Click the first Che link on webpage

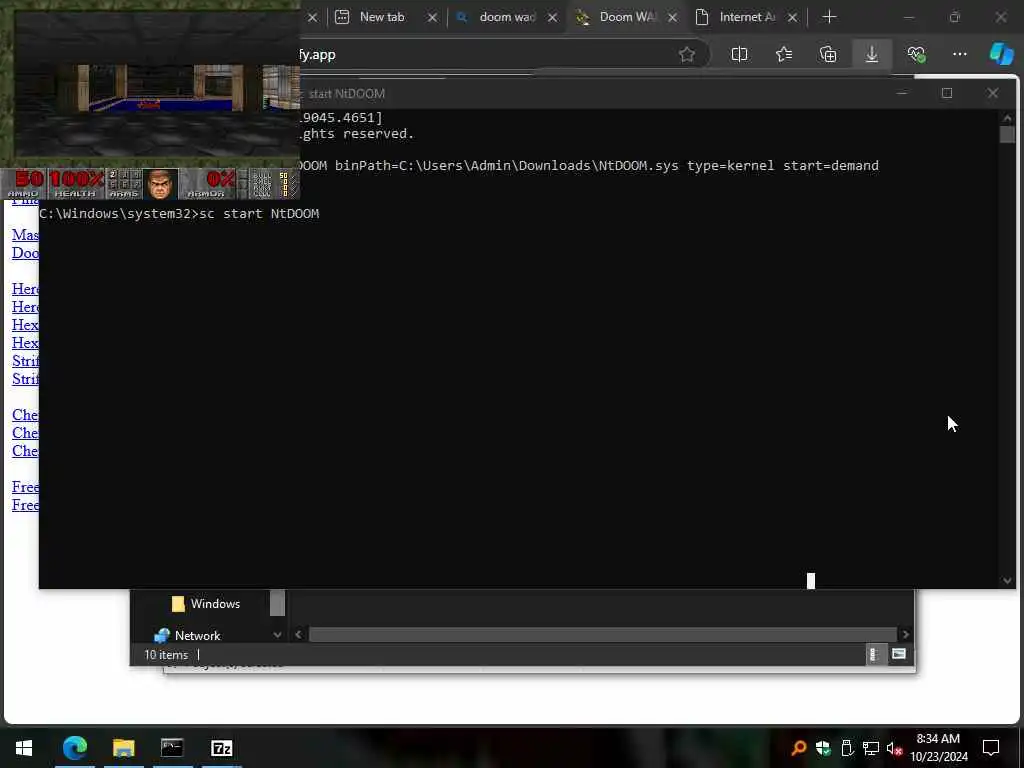(25, 415)
